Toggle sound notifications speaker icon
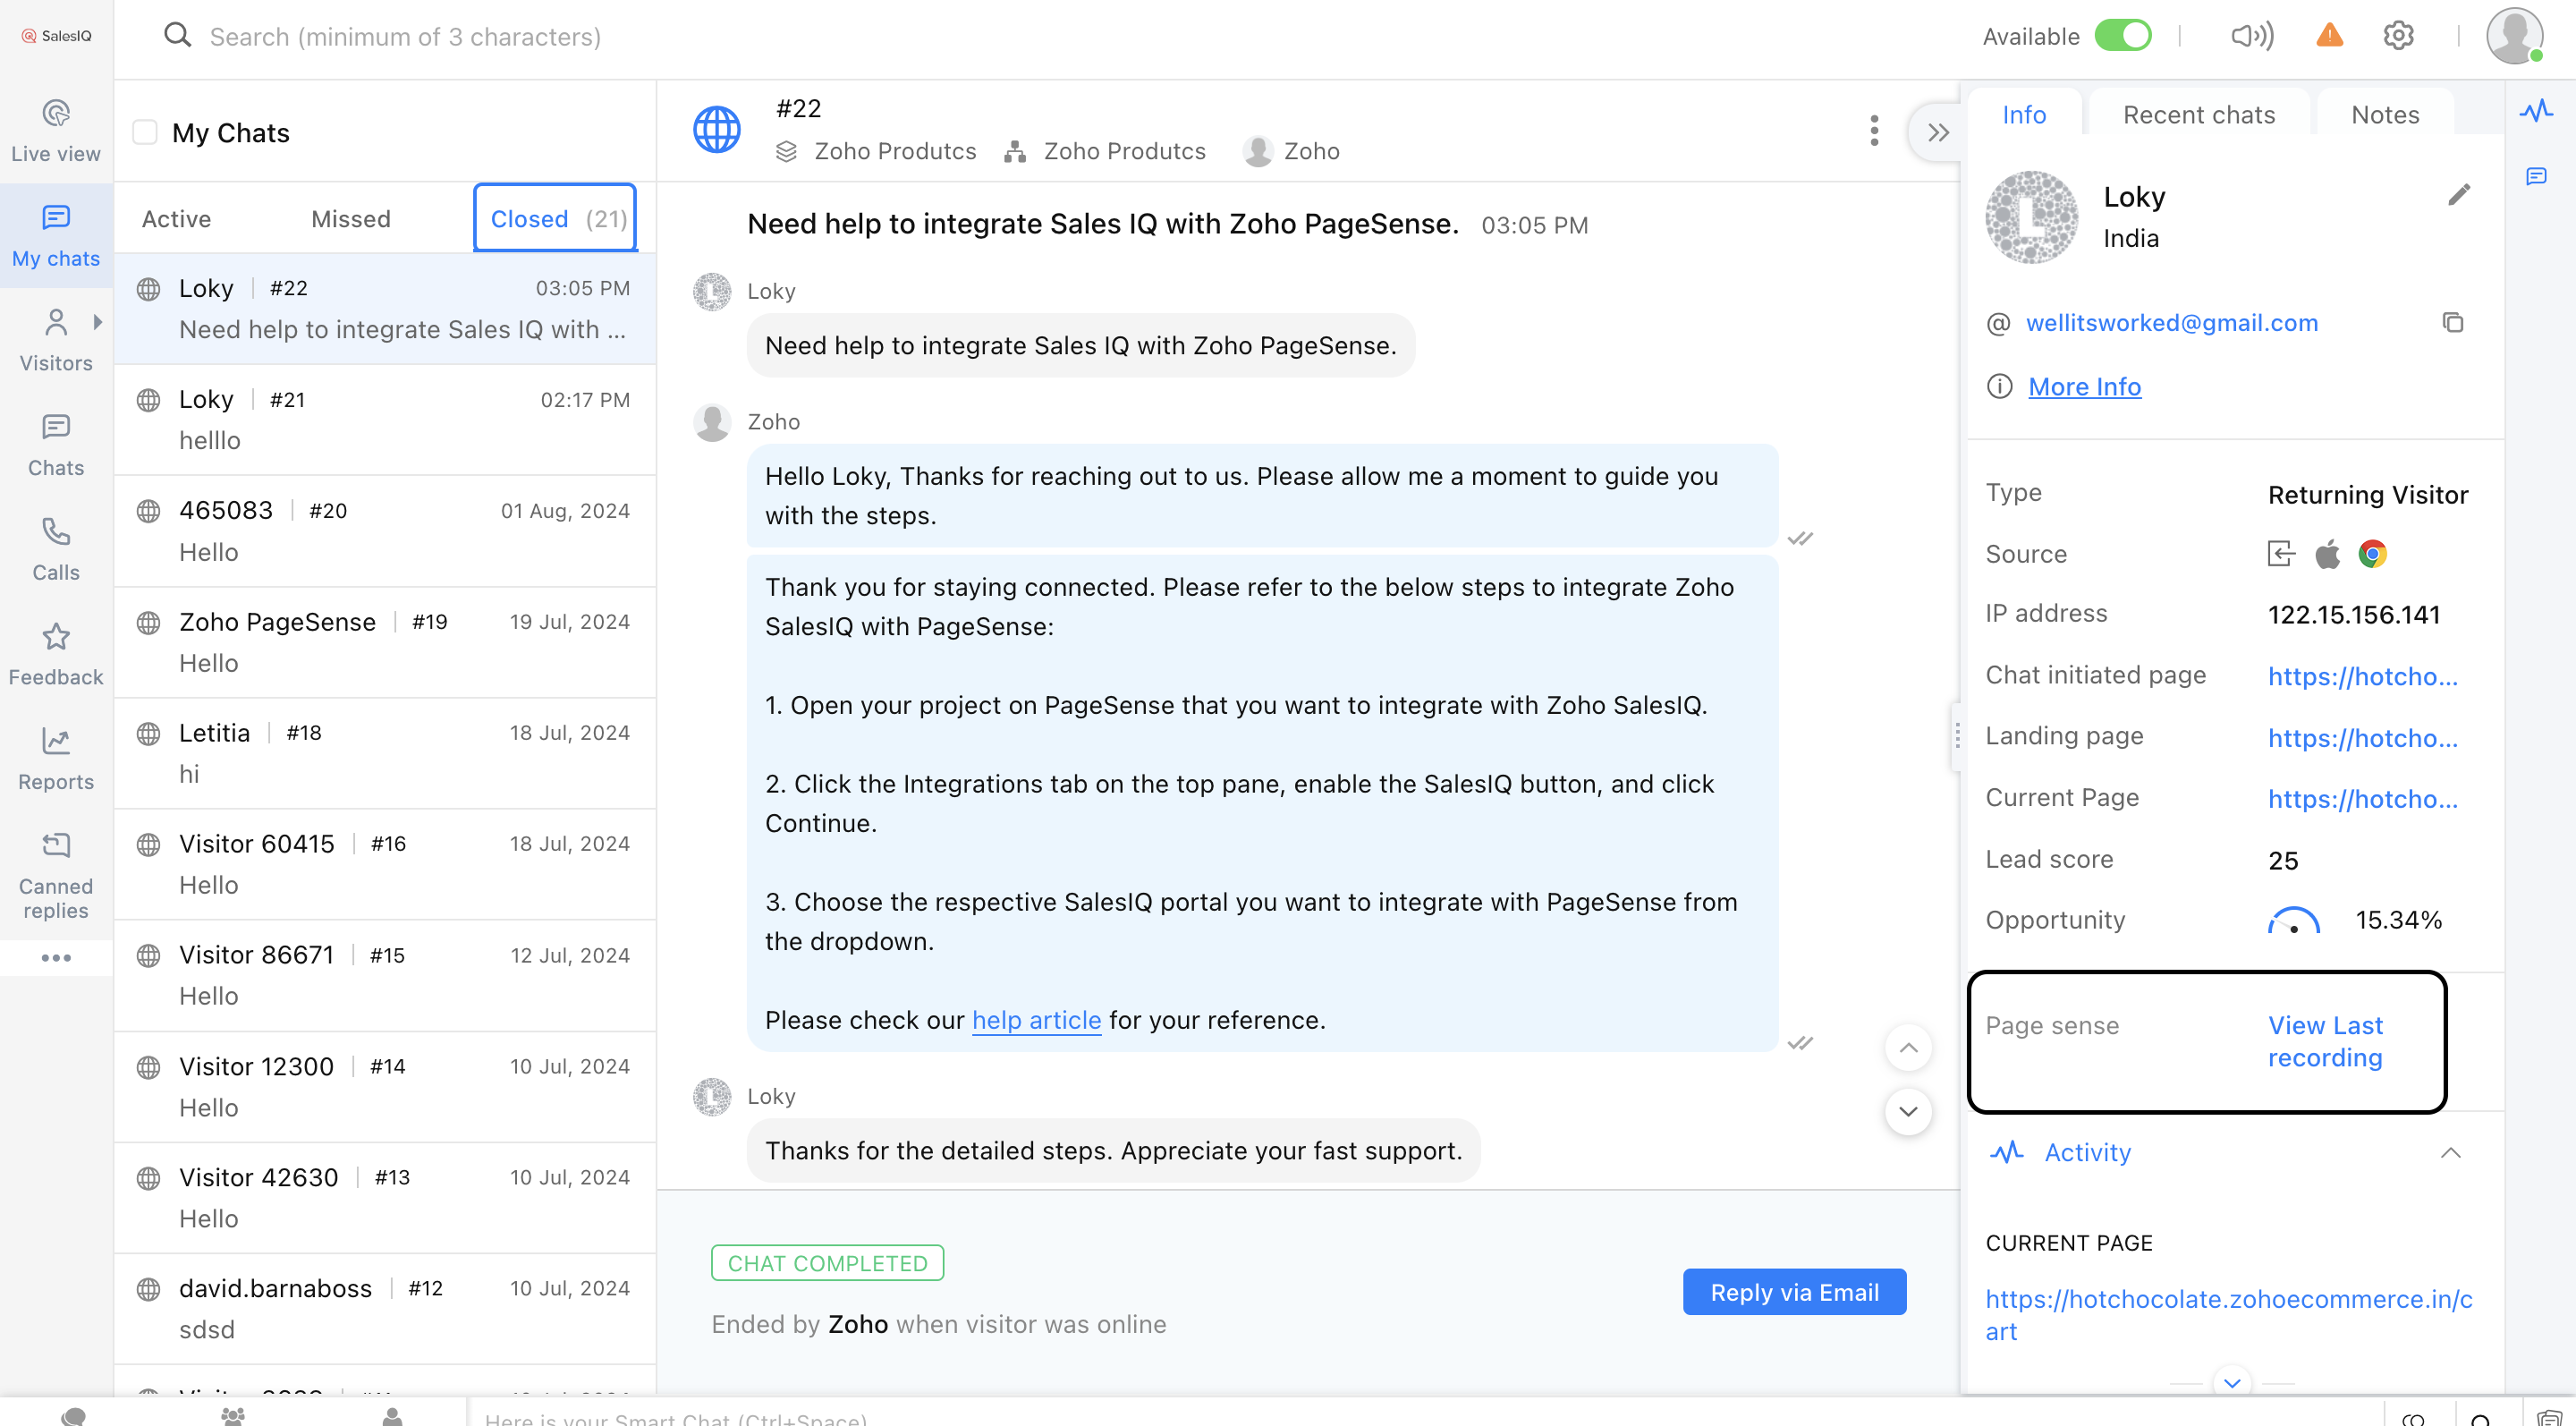This screenshot has width=2576, height=1426. point(2252,36)
